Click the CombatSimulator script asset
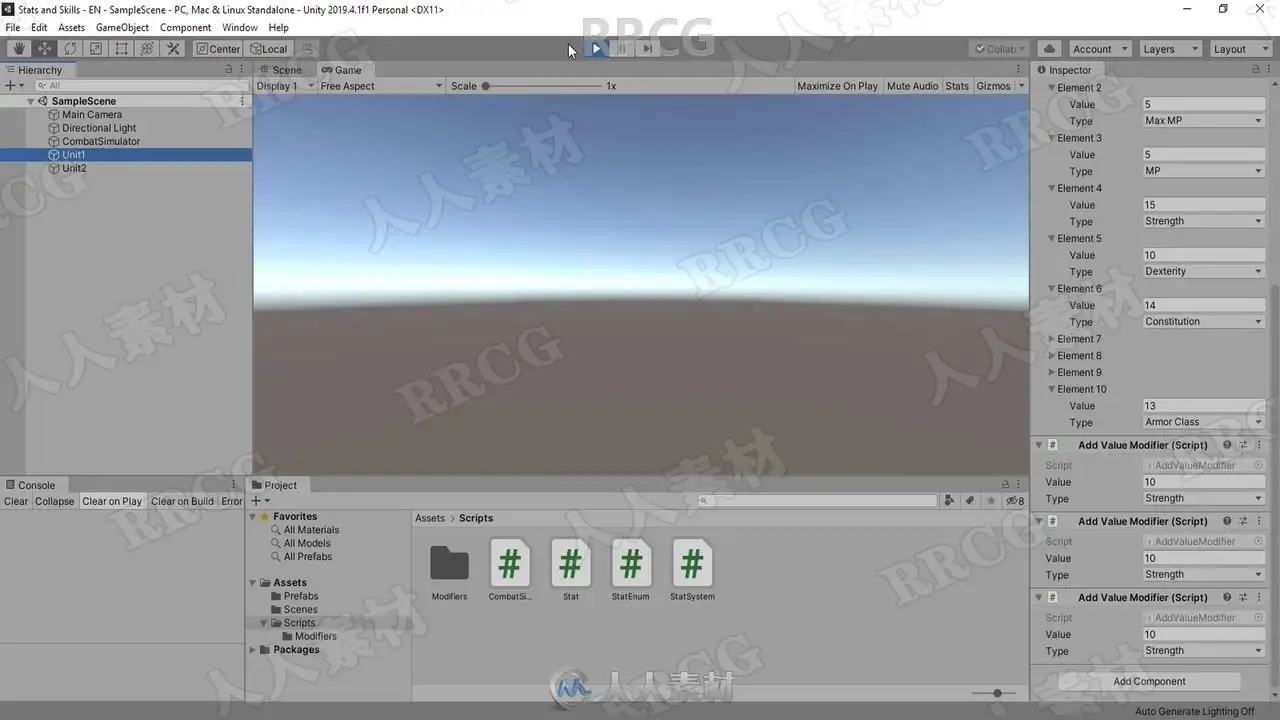The image size is (1280, 720). [510, 570]
